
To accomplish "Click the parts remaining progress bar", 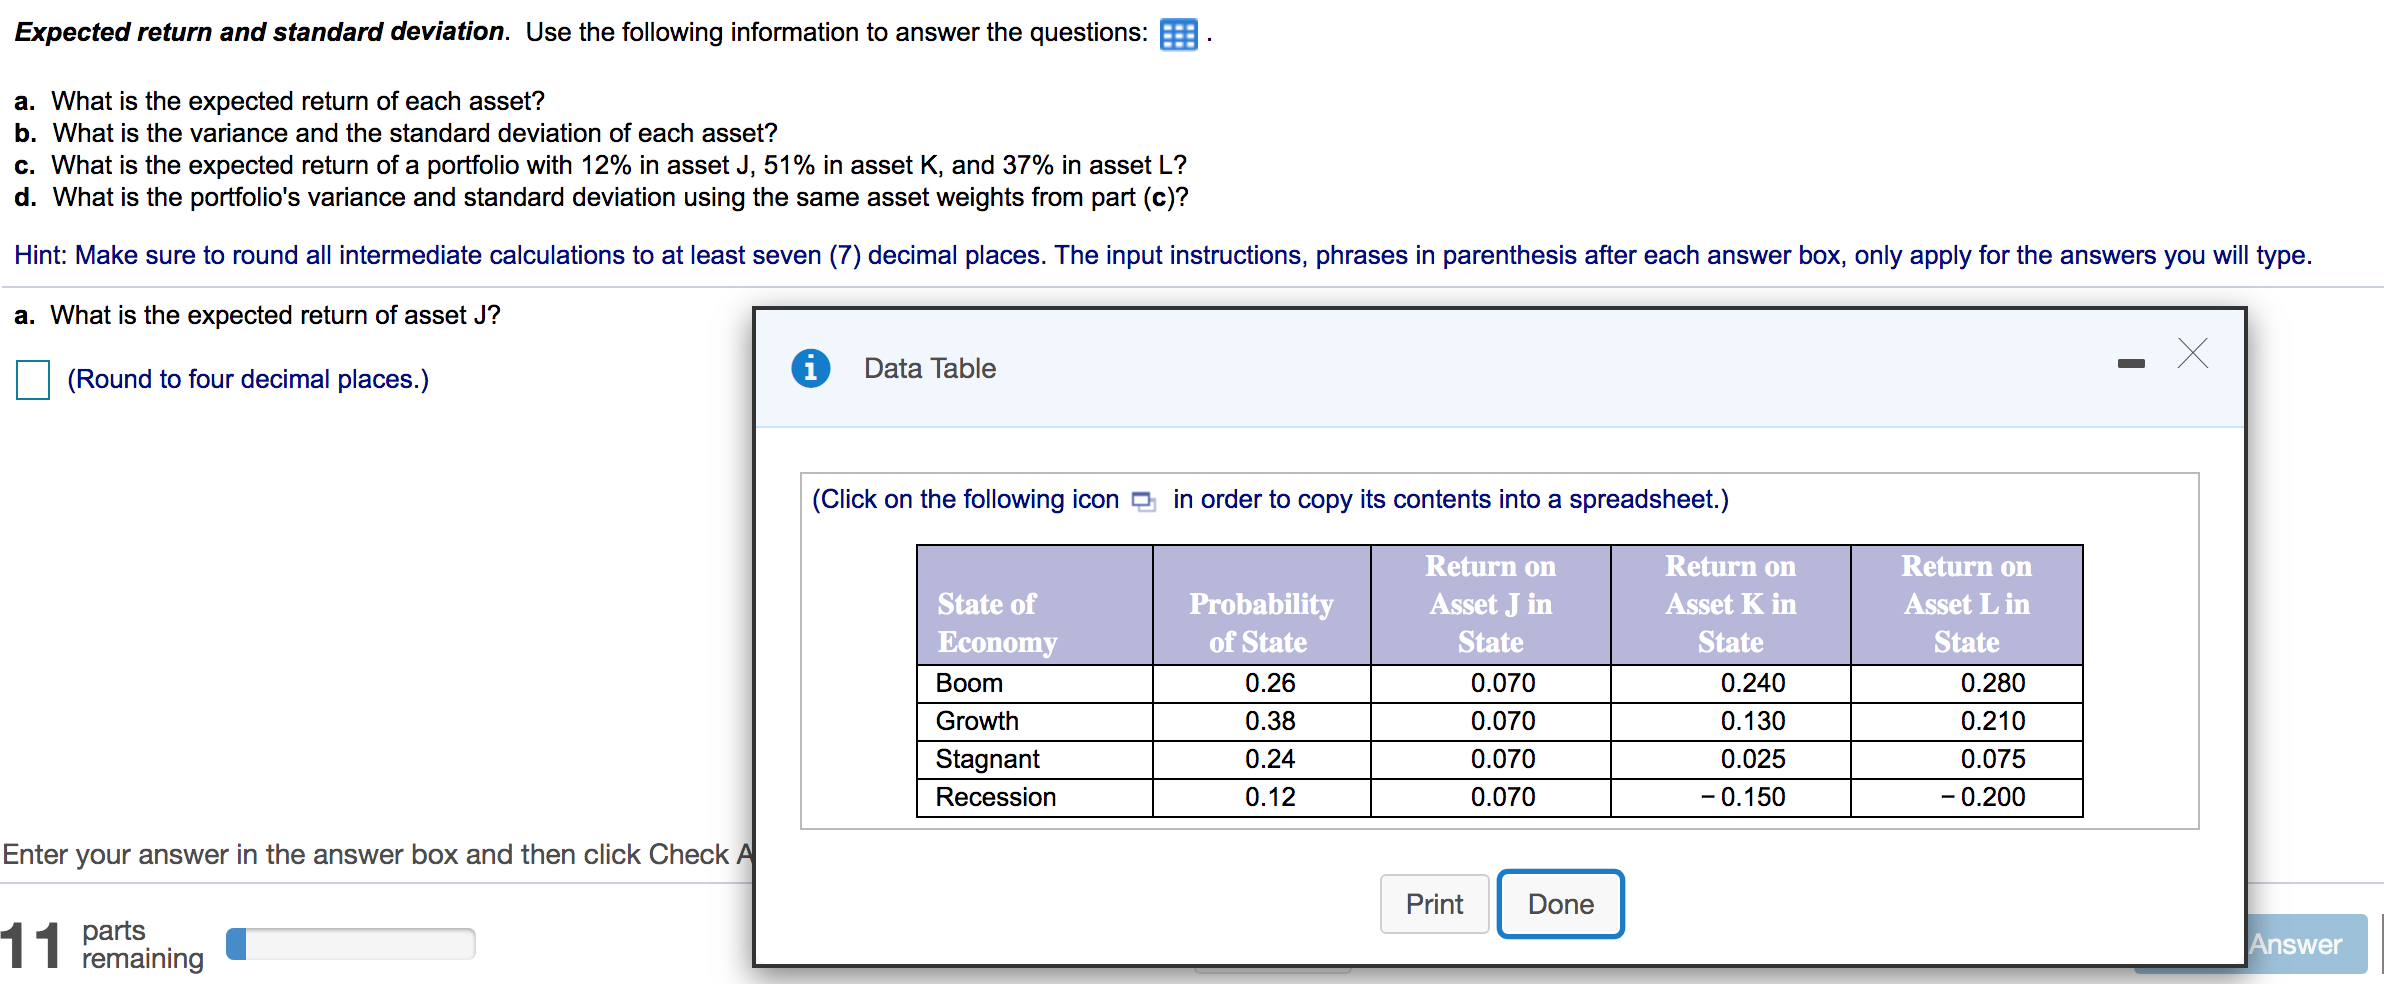I will click(349, 942).
